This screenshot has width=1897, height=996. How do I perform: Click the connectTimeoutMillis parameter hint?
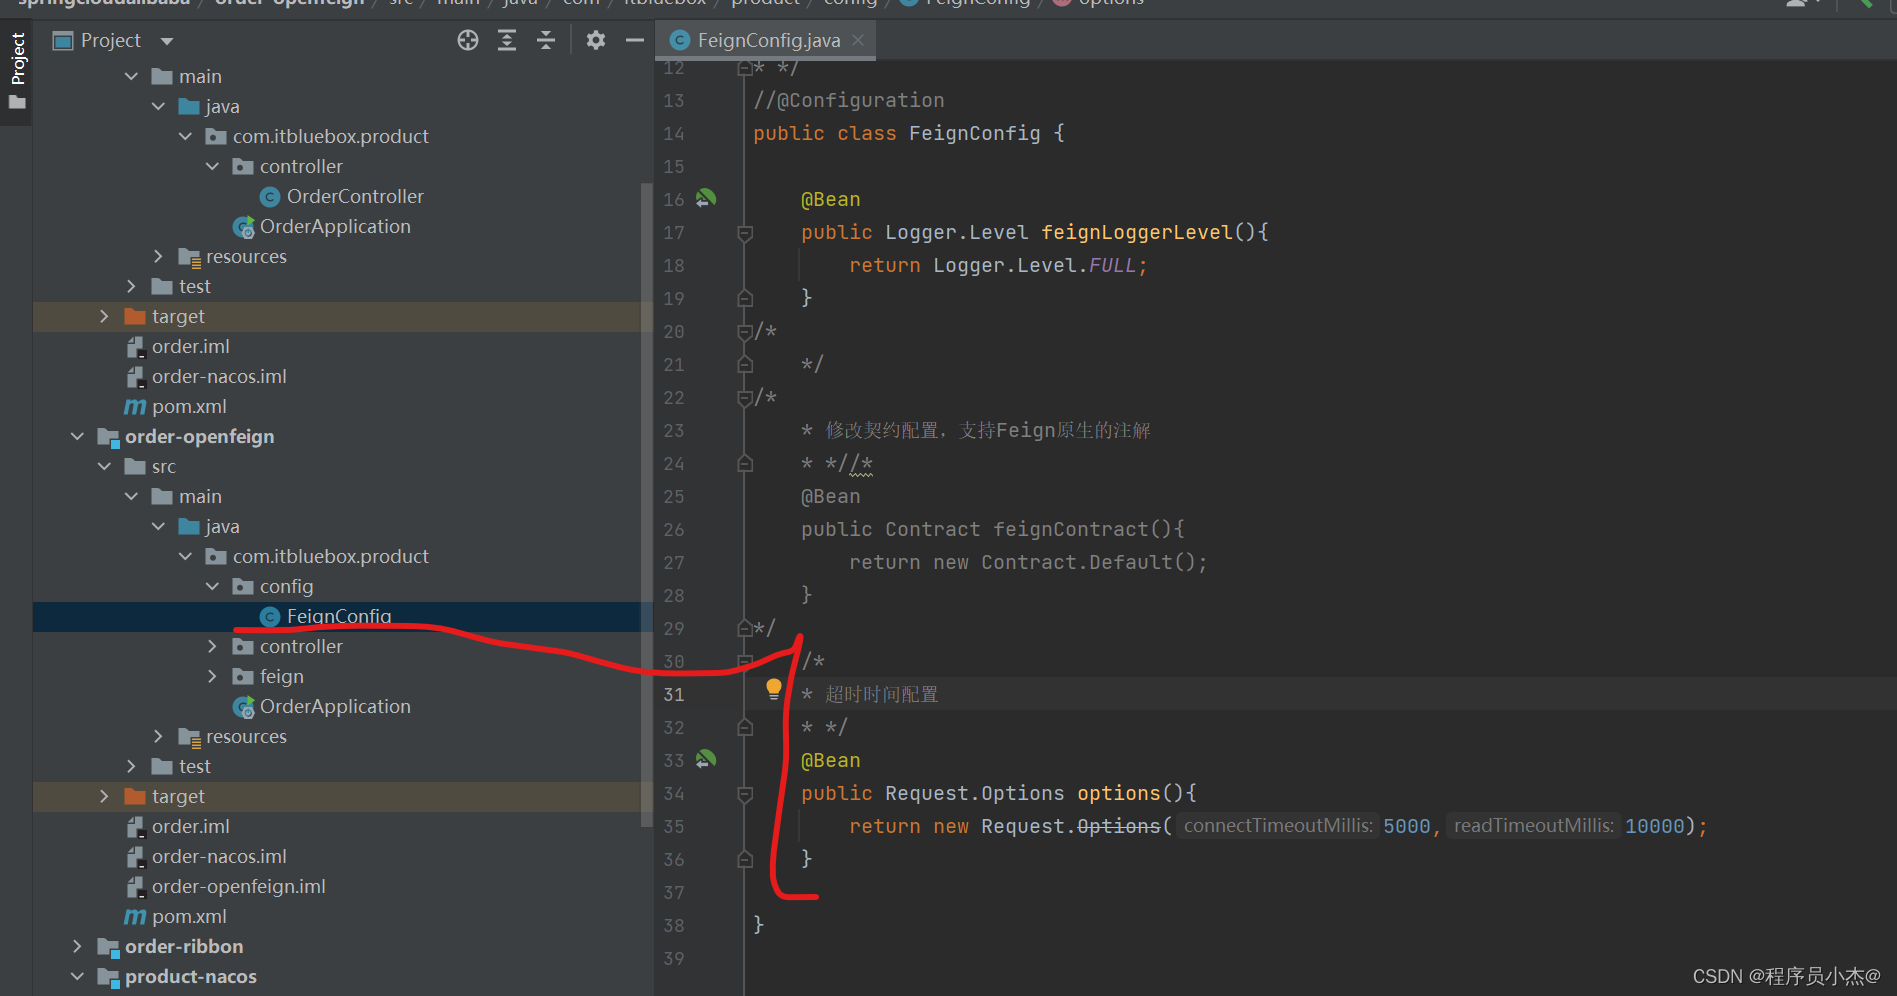pyautogui.click(x=1278, y=826)
